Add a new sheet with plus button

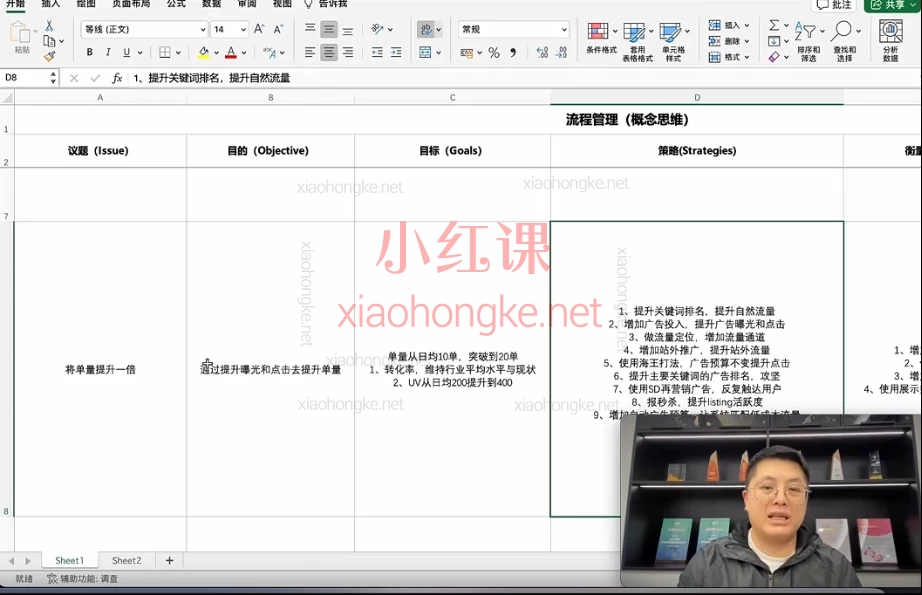(169, 560)
